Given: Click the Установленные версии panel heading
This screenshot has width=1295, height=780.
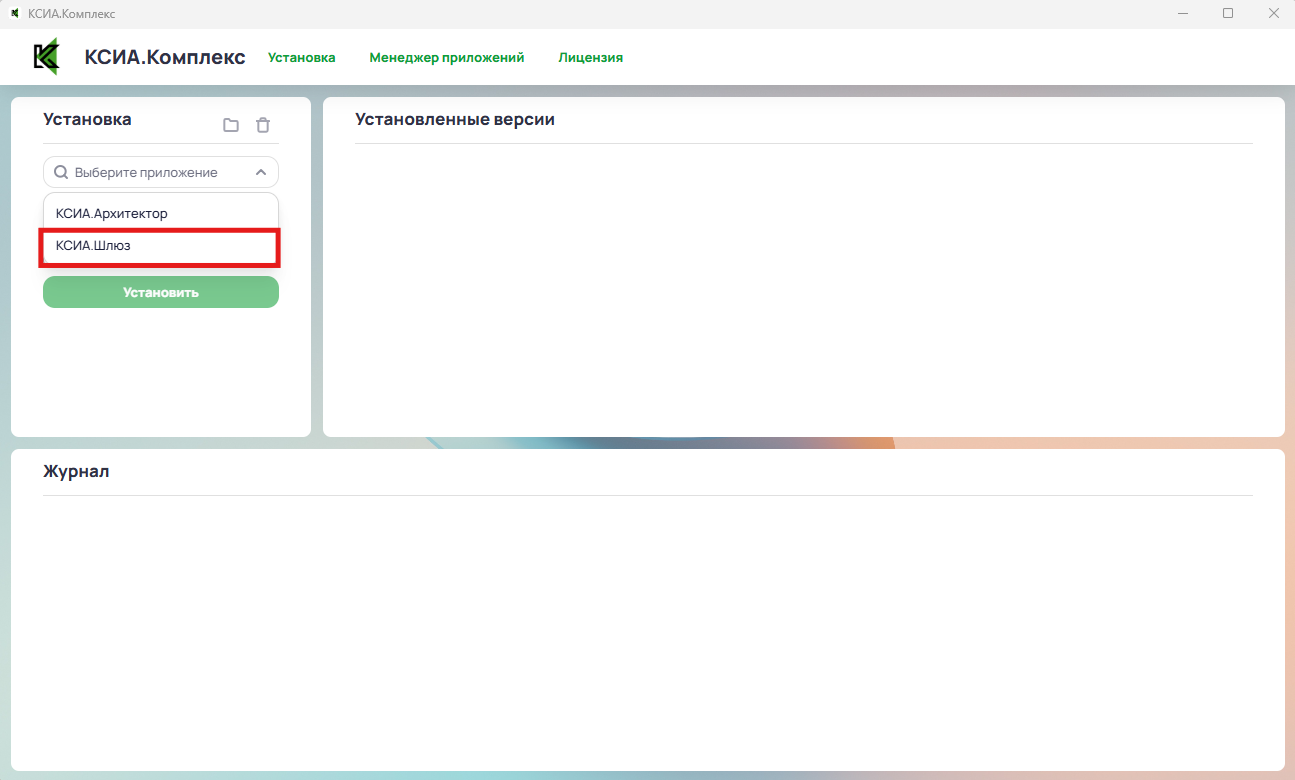Looking at the screenshot, I should (x=455, y=120).
